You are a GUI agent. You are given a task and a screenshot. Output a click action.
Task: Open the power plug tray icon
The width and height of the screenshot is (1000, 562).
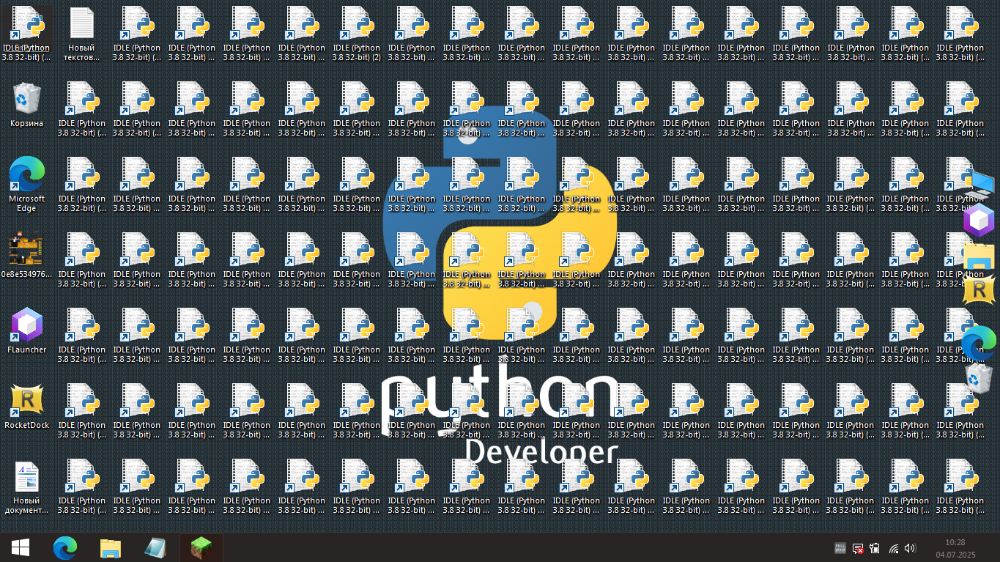tap(875, 548)
